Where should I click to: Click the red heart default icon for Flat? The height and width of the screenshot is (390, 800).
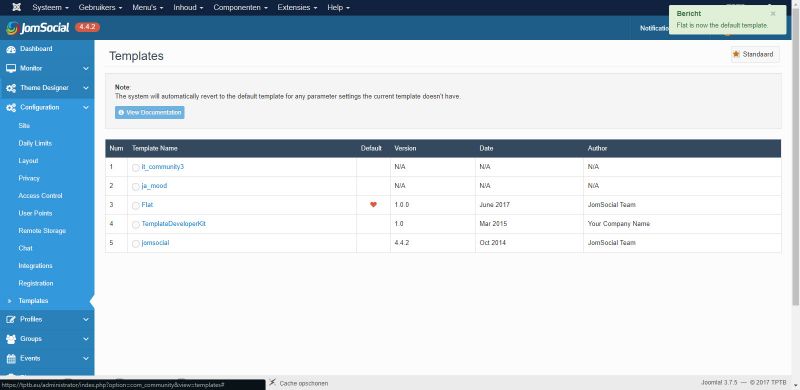[373, 205]
